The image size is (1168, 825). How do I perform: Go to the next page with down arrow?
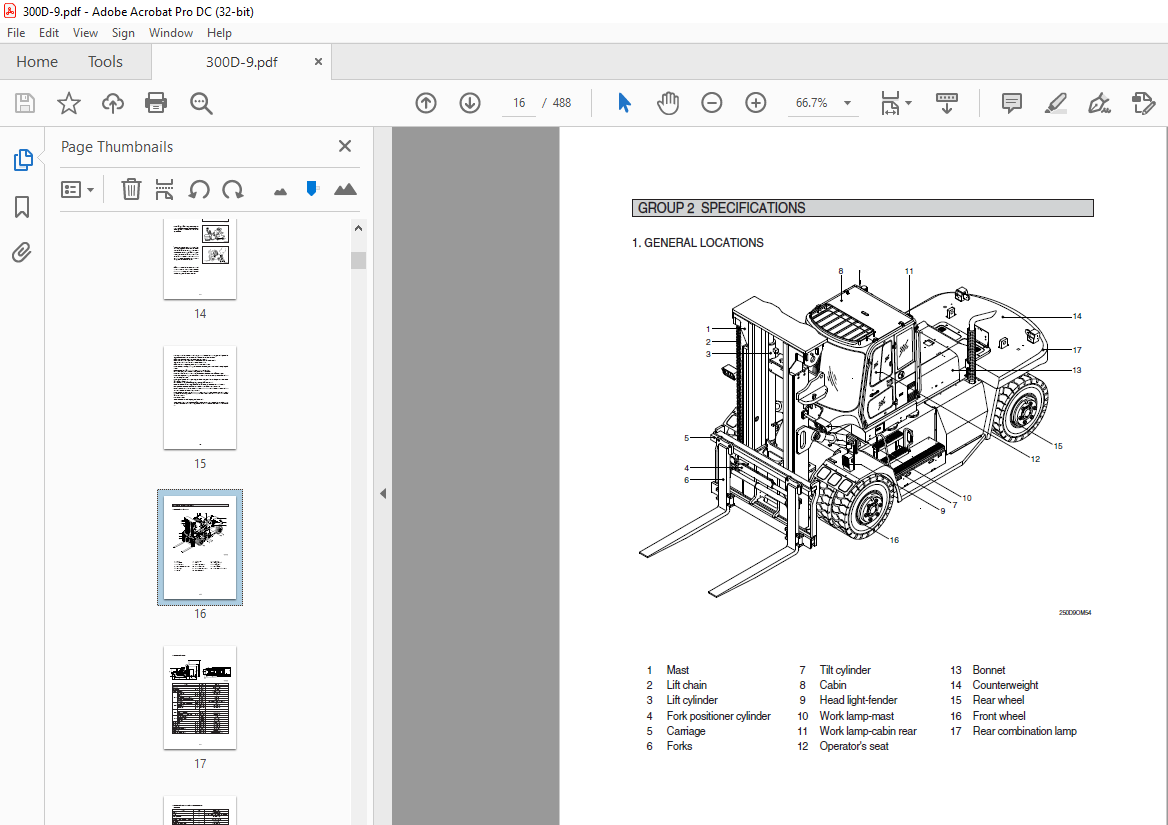pos(470,103)
